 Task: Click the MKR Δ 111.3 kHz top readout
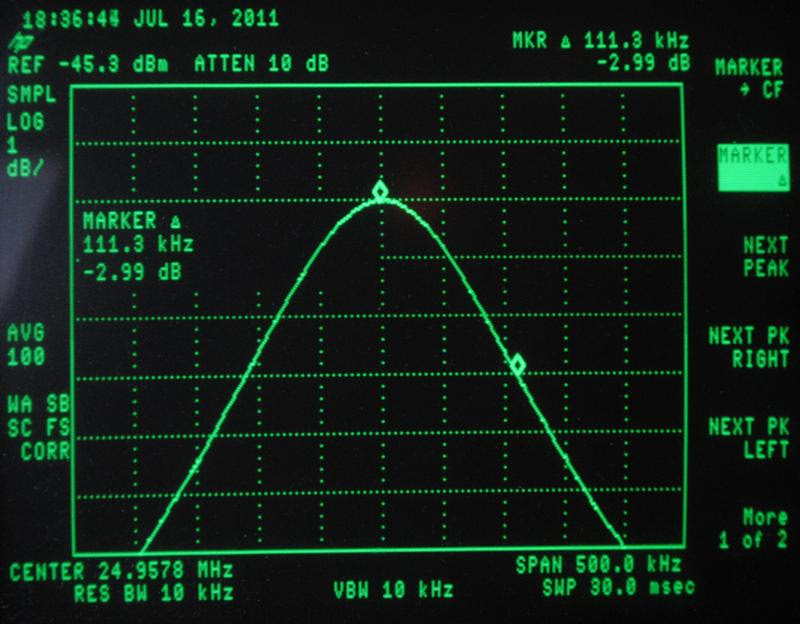(x=601, y=40)
